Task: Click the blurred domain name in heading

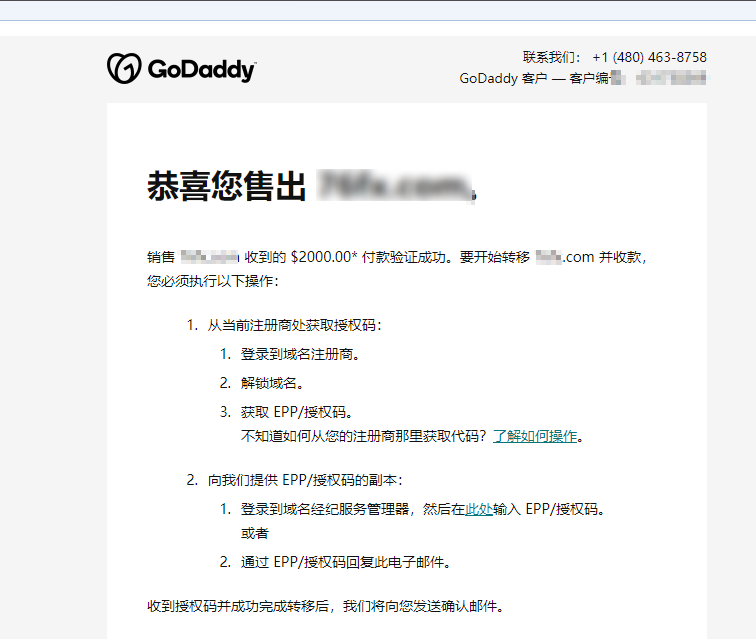Action: 394,186
